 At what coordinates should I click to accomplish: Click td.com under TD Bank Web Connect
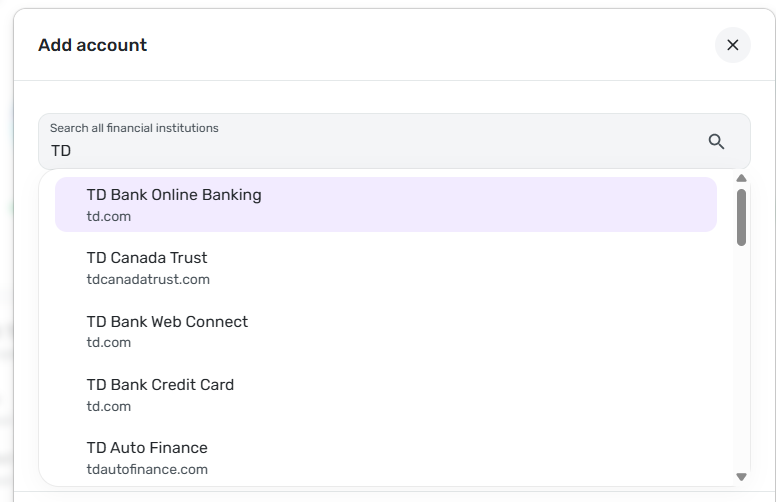108,342
